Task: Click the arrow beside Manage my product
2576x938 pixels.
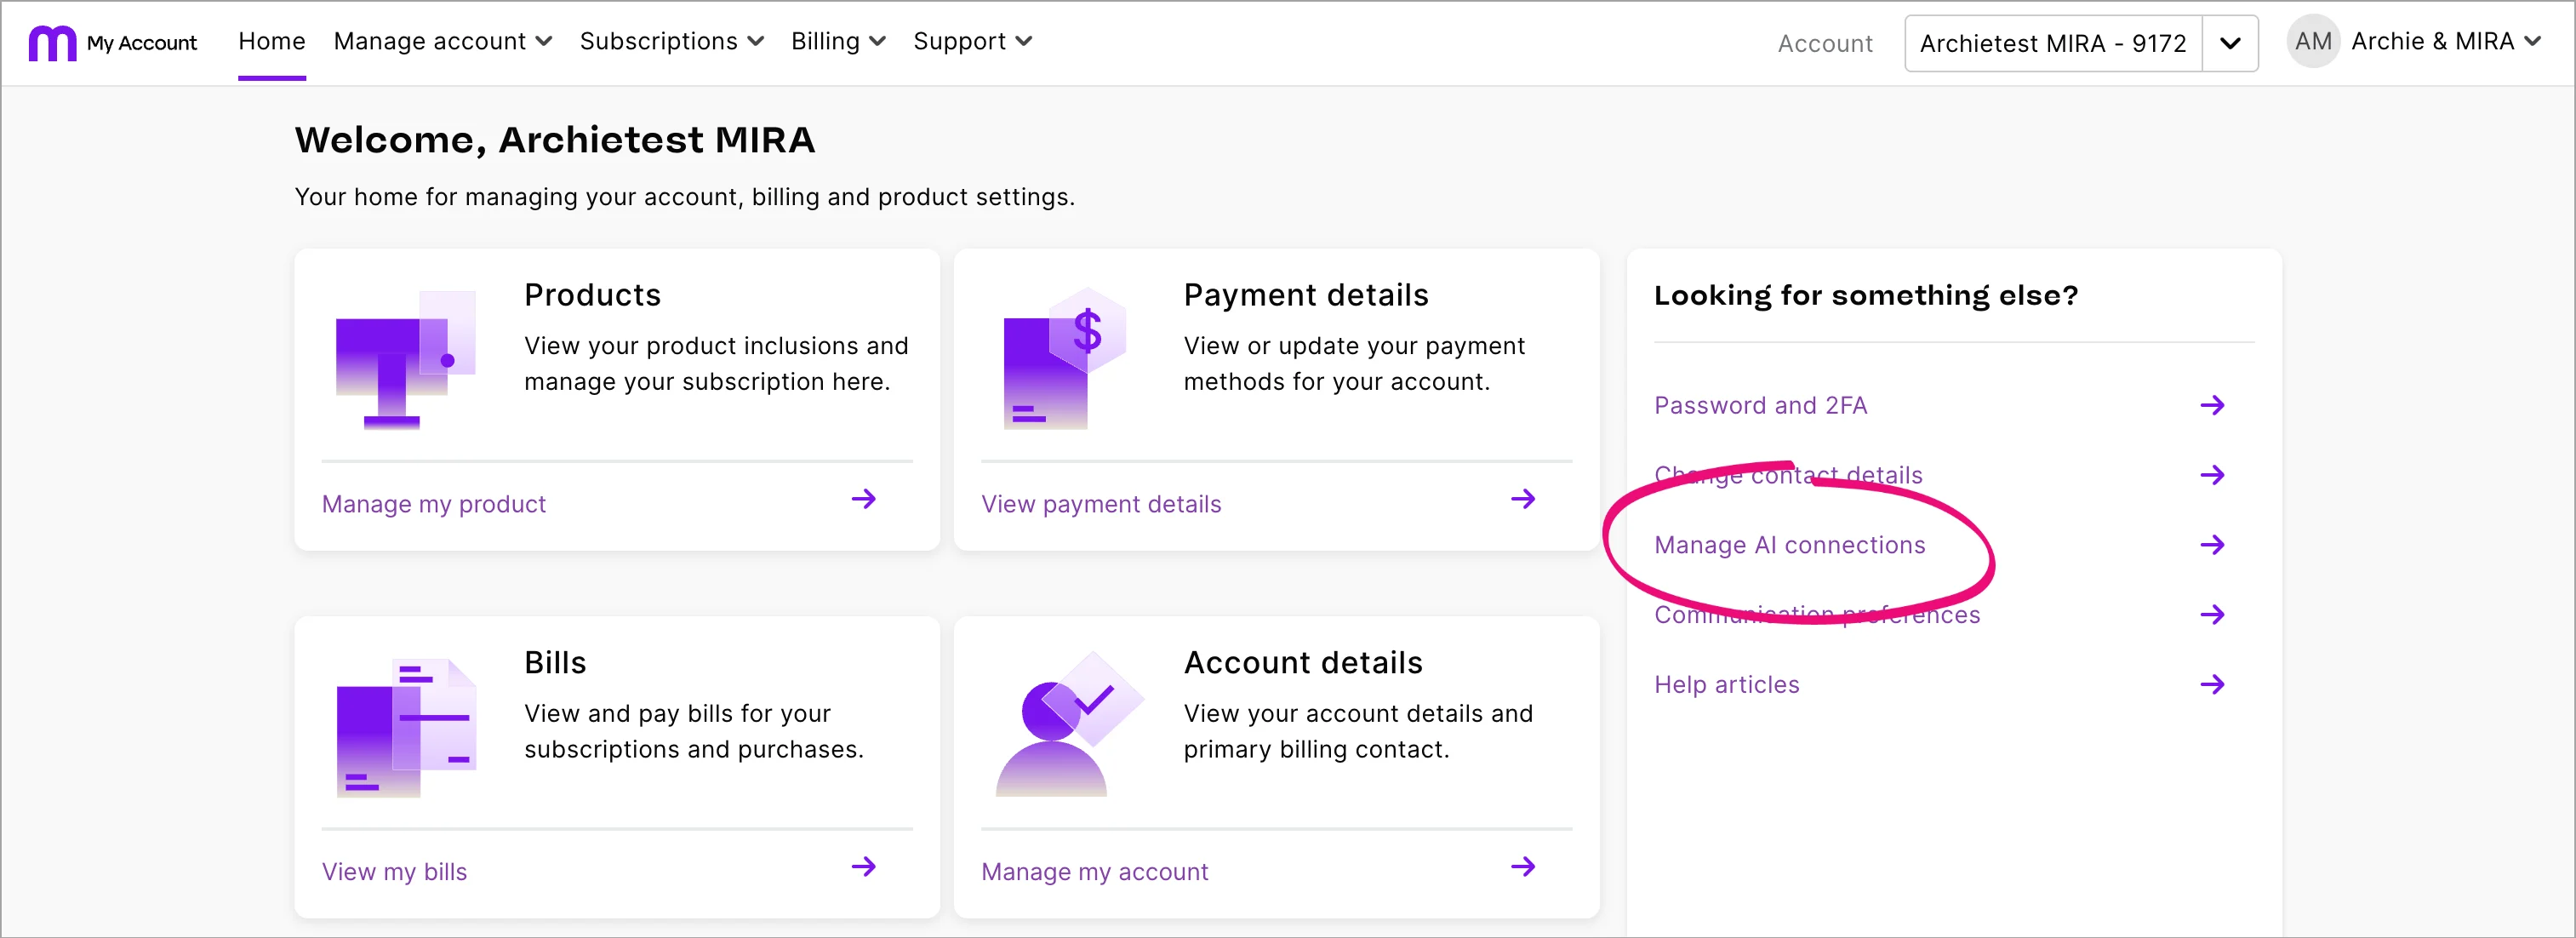Action: (x=863, y=498)
